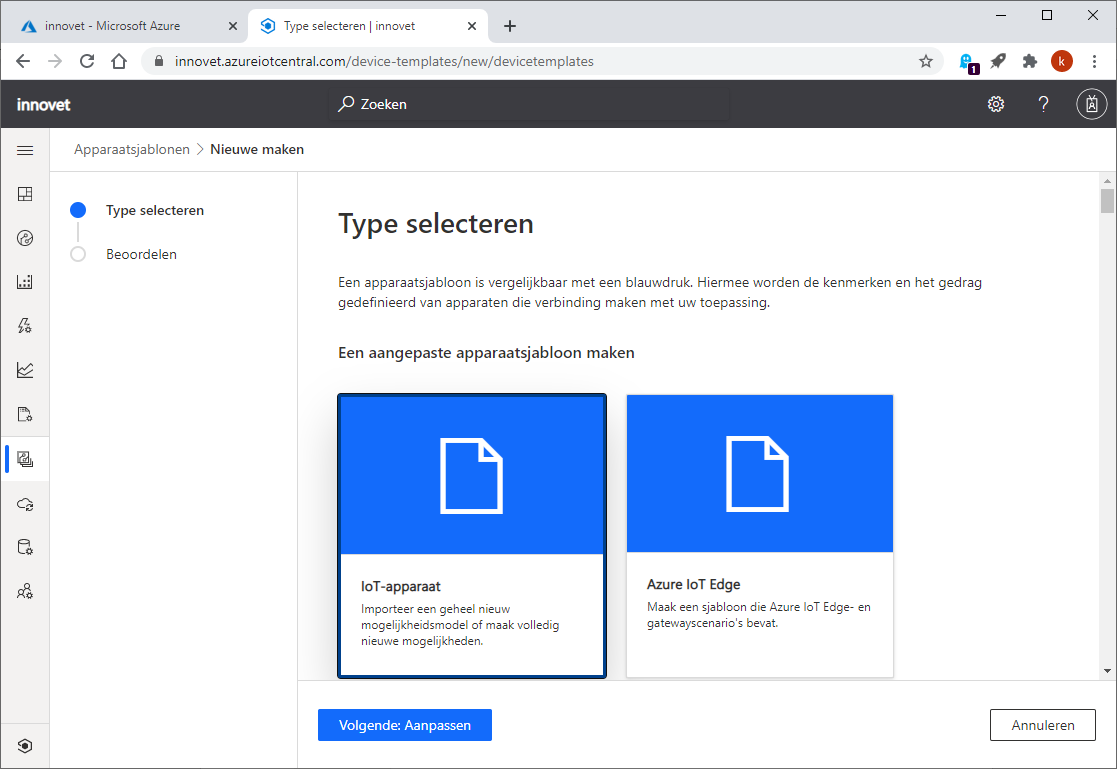Screen dimensions: 1117x769
Task: Close the 'innovet - Microsoft Azure' tab
Action: pyautogui.click(x=233, y=26)
